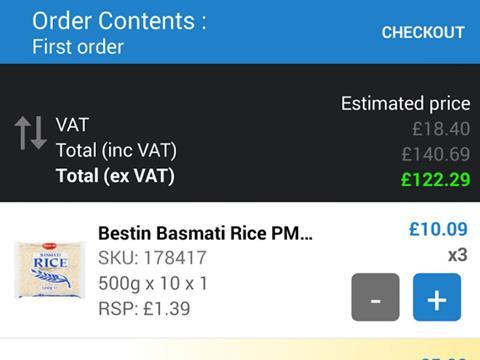Viewport: 480px width, 360px height.
Task: Select the Estimated price column header
Action: (406, 103)
